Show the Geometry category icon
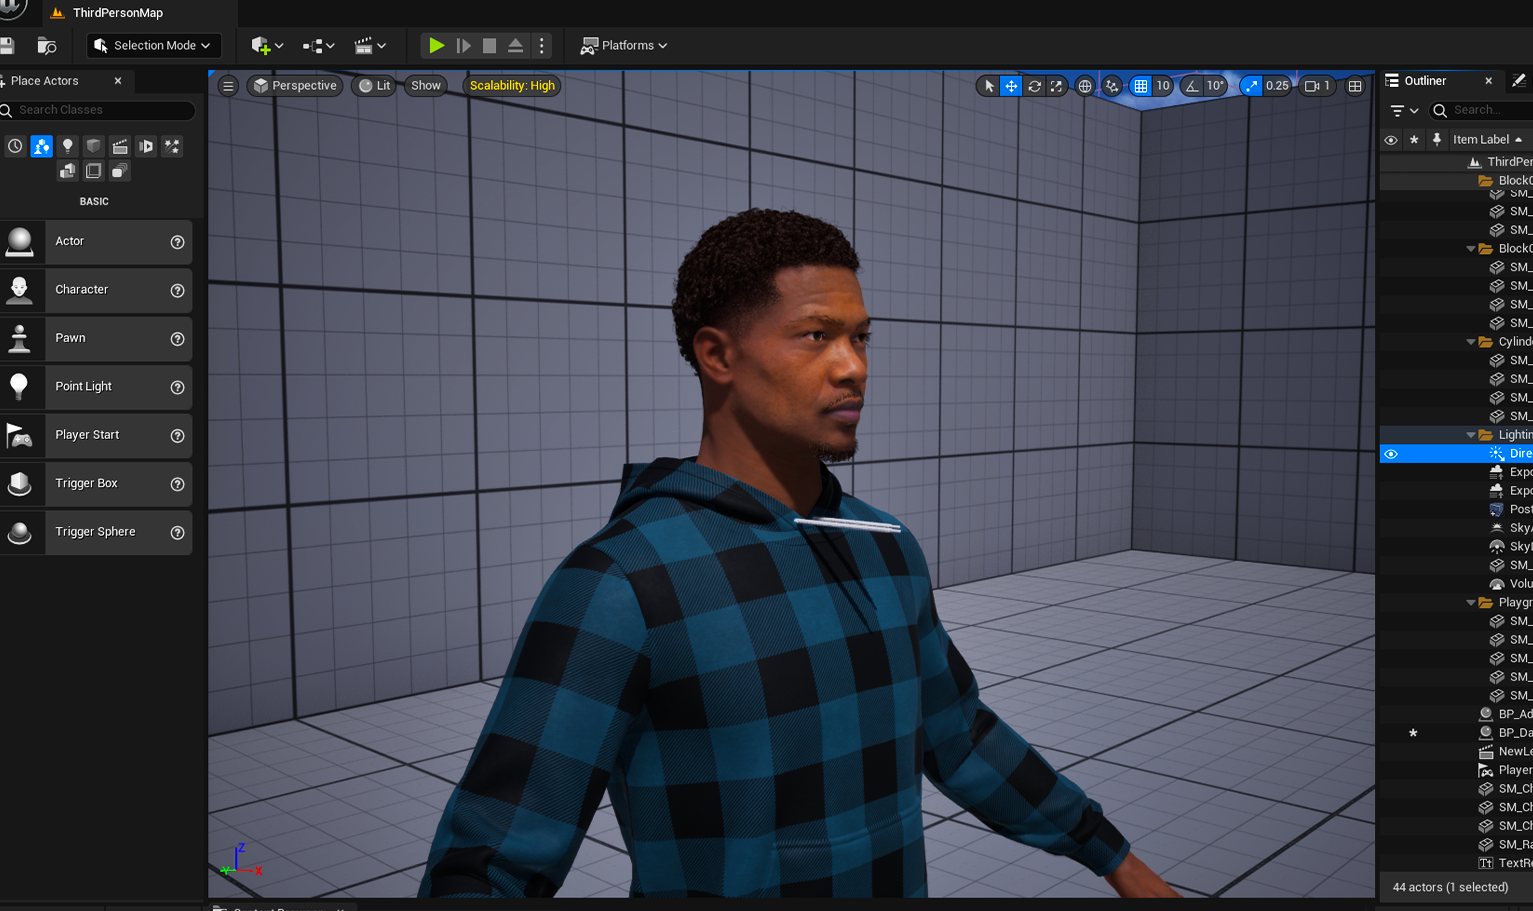 click(x=67, y=171)
